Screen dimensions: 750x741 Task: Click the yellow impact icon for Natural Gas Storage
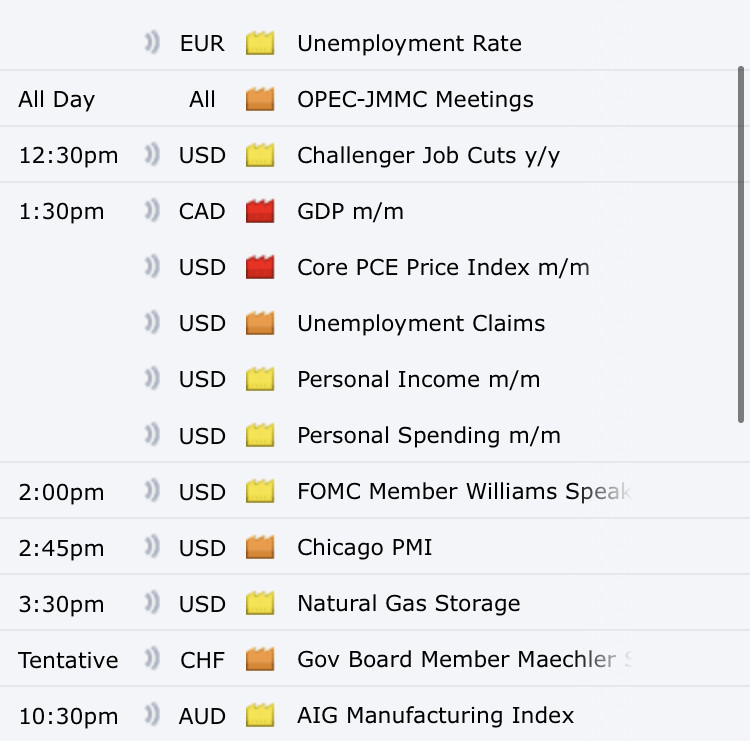point(260,604)
